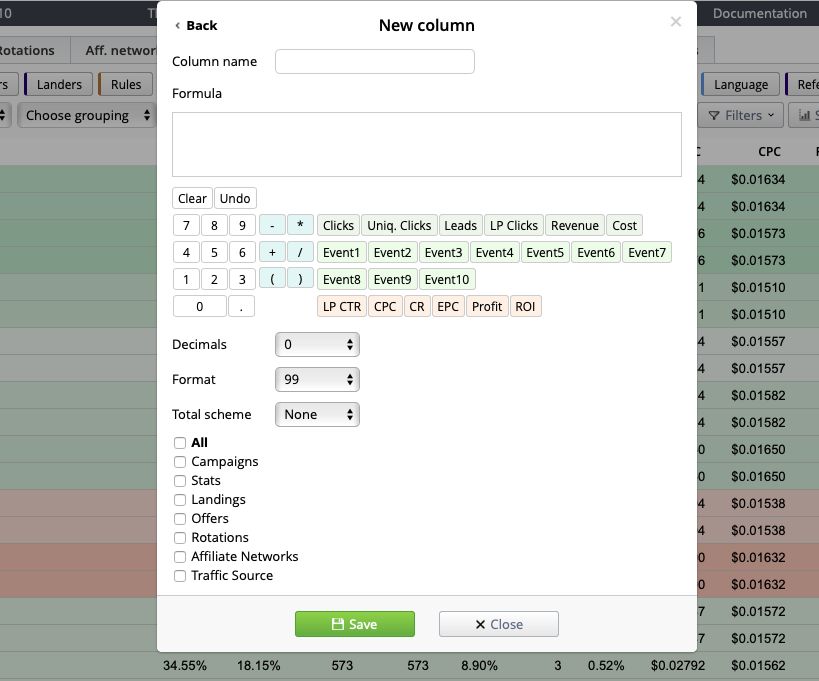Expand the Format dropdown
Image resolution: width=819 pixels, height=681 pixels.
click(317, 380)
